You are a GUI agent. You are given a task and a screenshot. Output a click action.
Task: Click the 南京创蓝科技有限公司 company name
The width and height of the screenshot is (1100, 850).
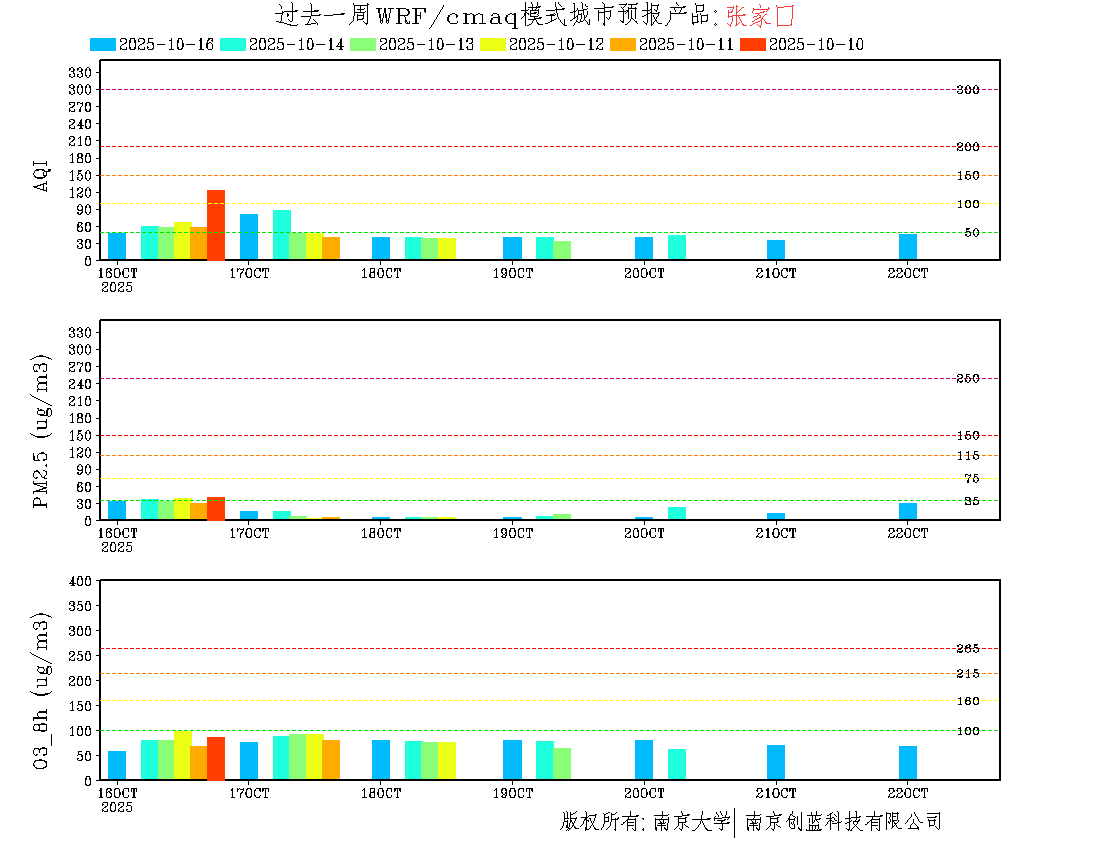coord(843,822)
